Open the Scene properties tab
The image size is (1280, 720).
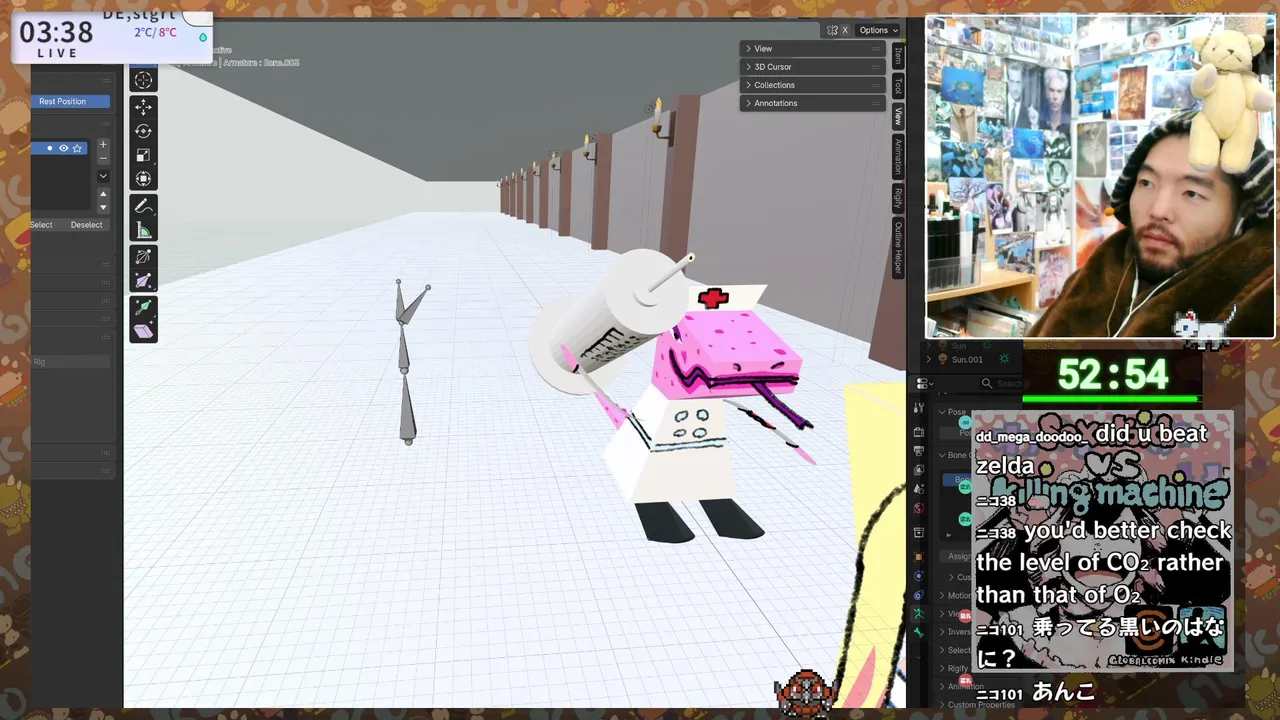(919, 489)
